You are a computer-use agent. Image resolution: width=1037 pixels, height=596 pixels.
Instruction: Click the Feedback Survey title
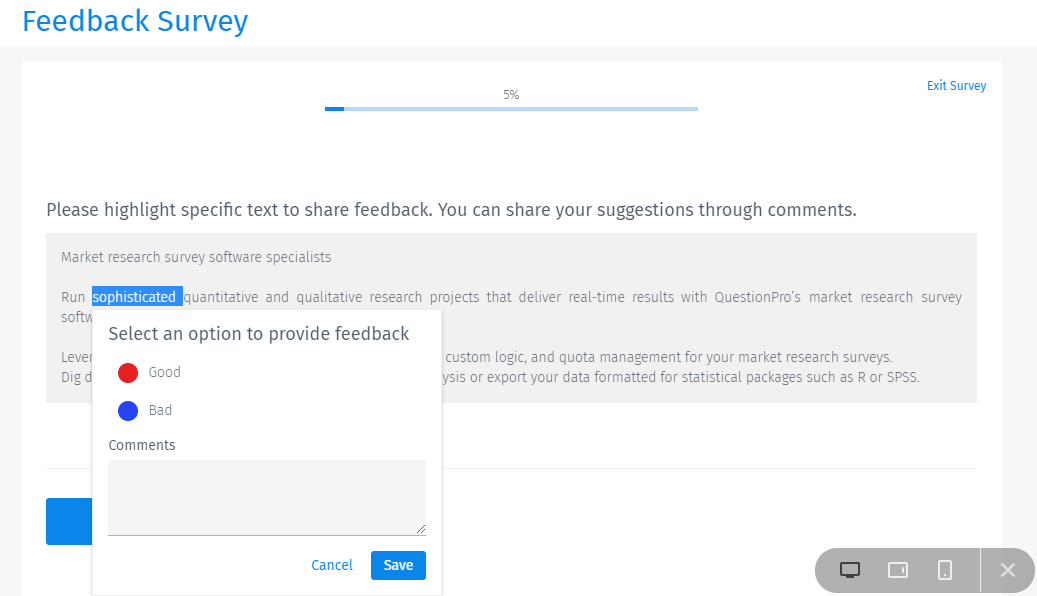click(135, 21)
